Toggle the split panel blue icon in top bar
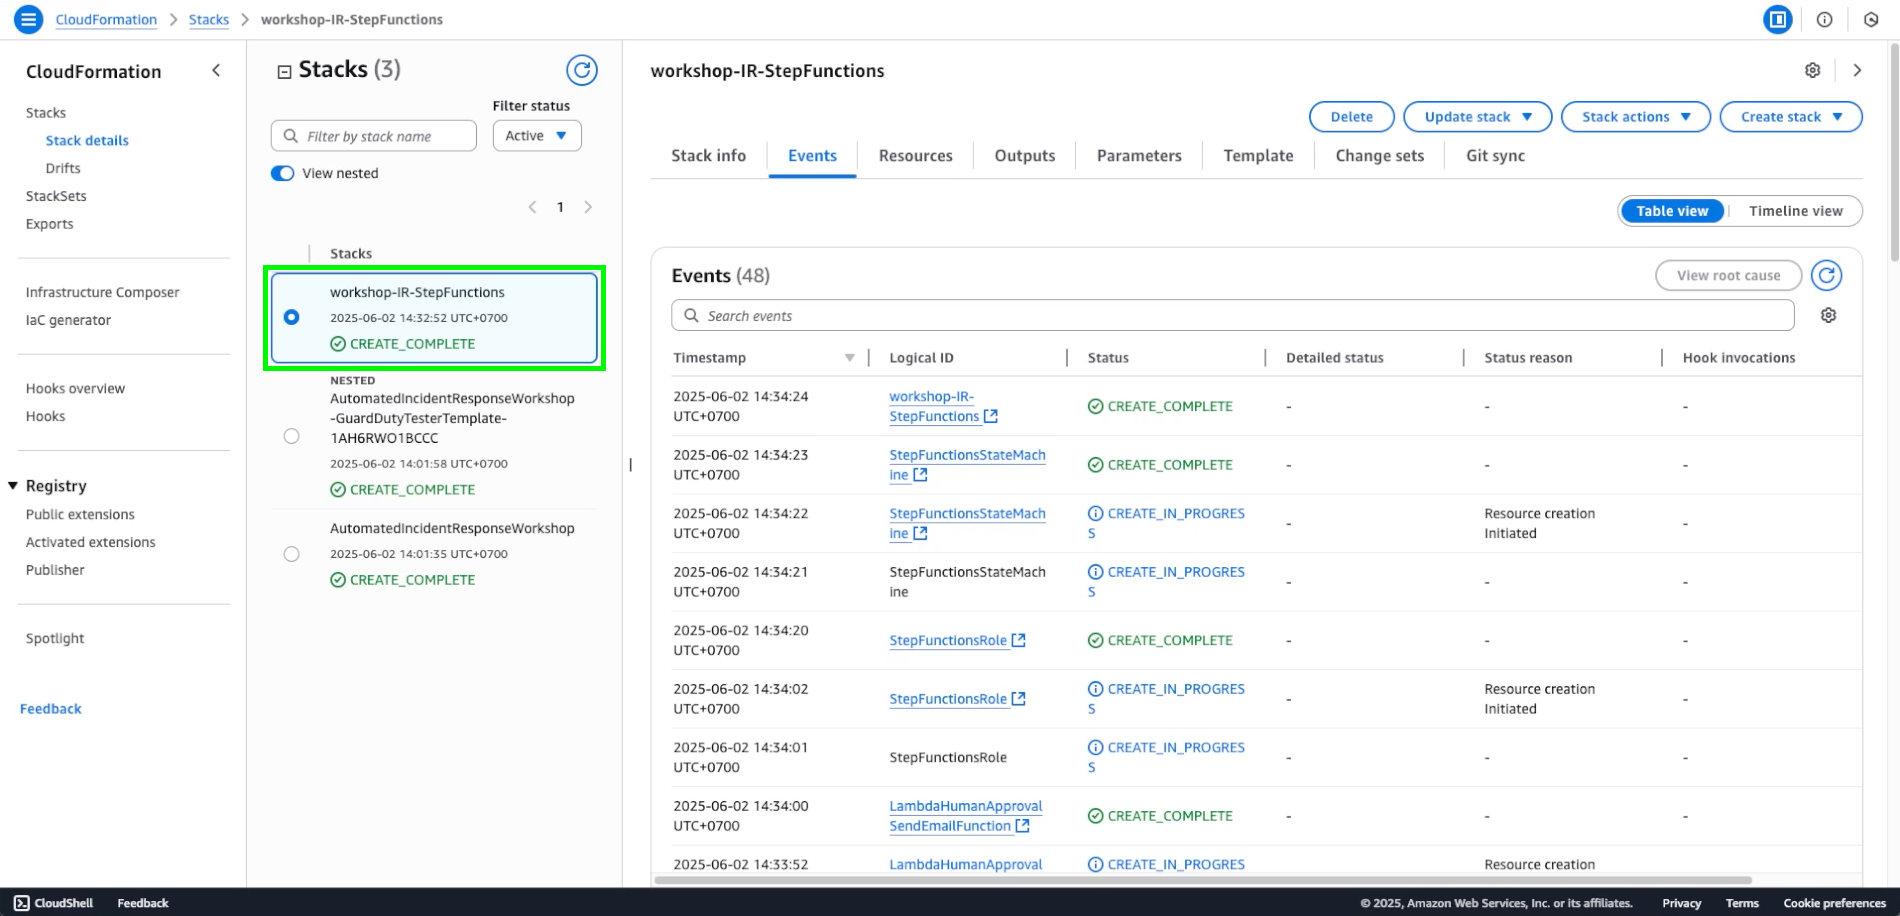 pos(1778,19)
